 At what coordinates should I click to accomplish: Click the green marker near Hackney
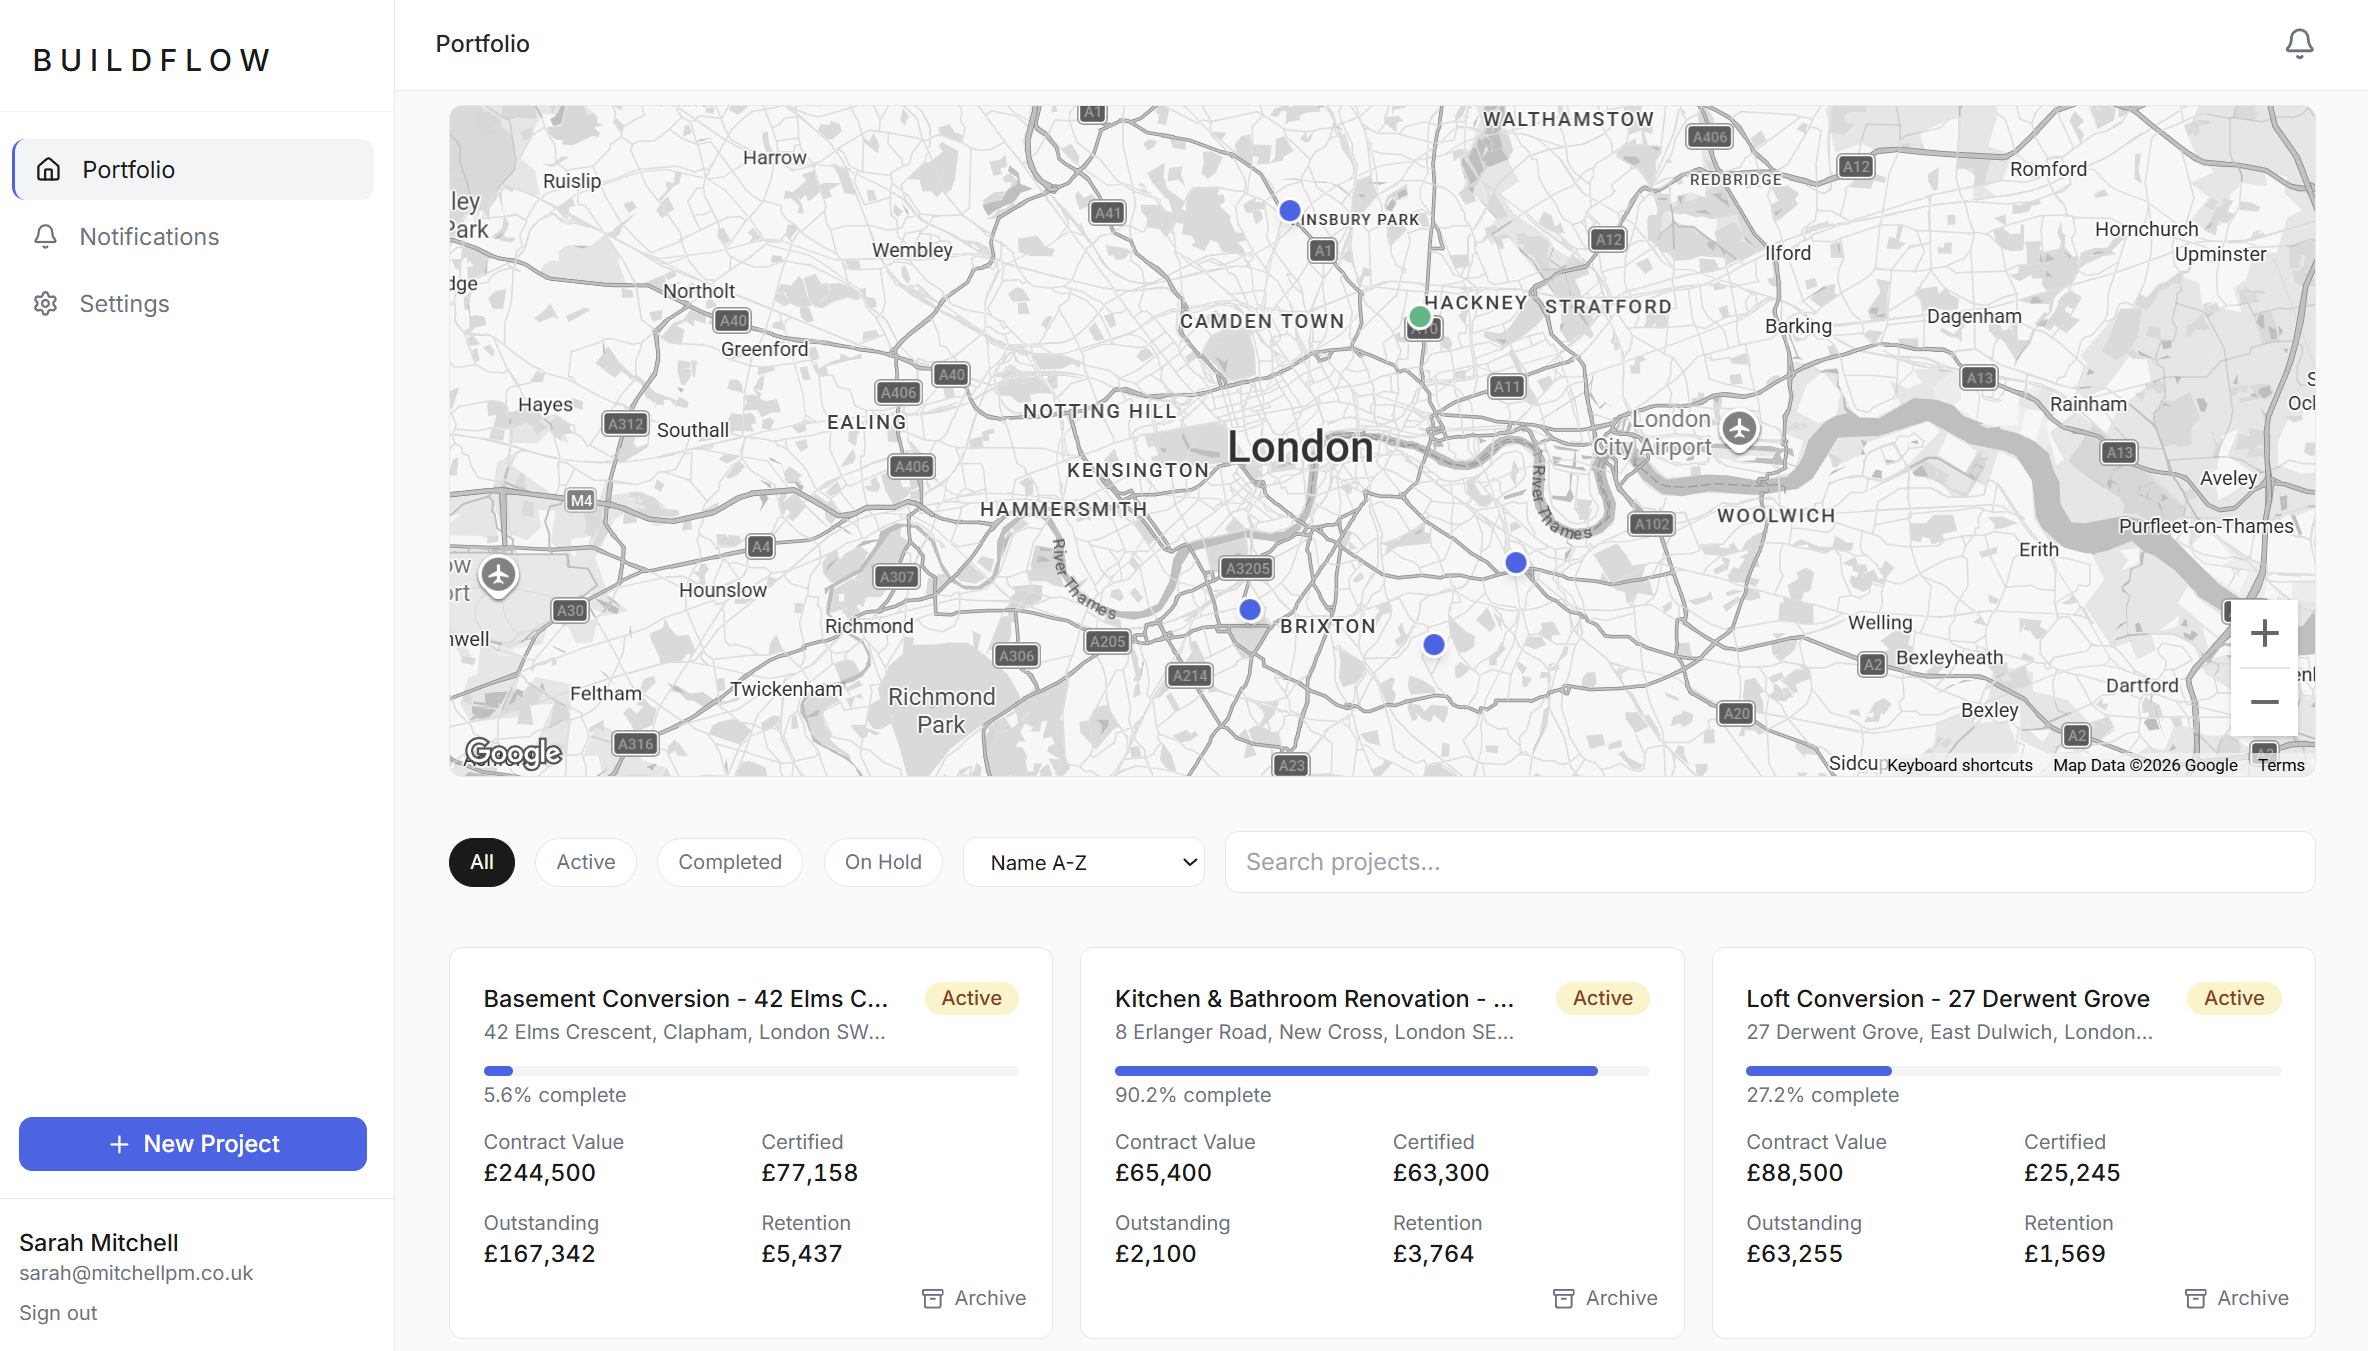click(x=1420, y=317)
